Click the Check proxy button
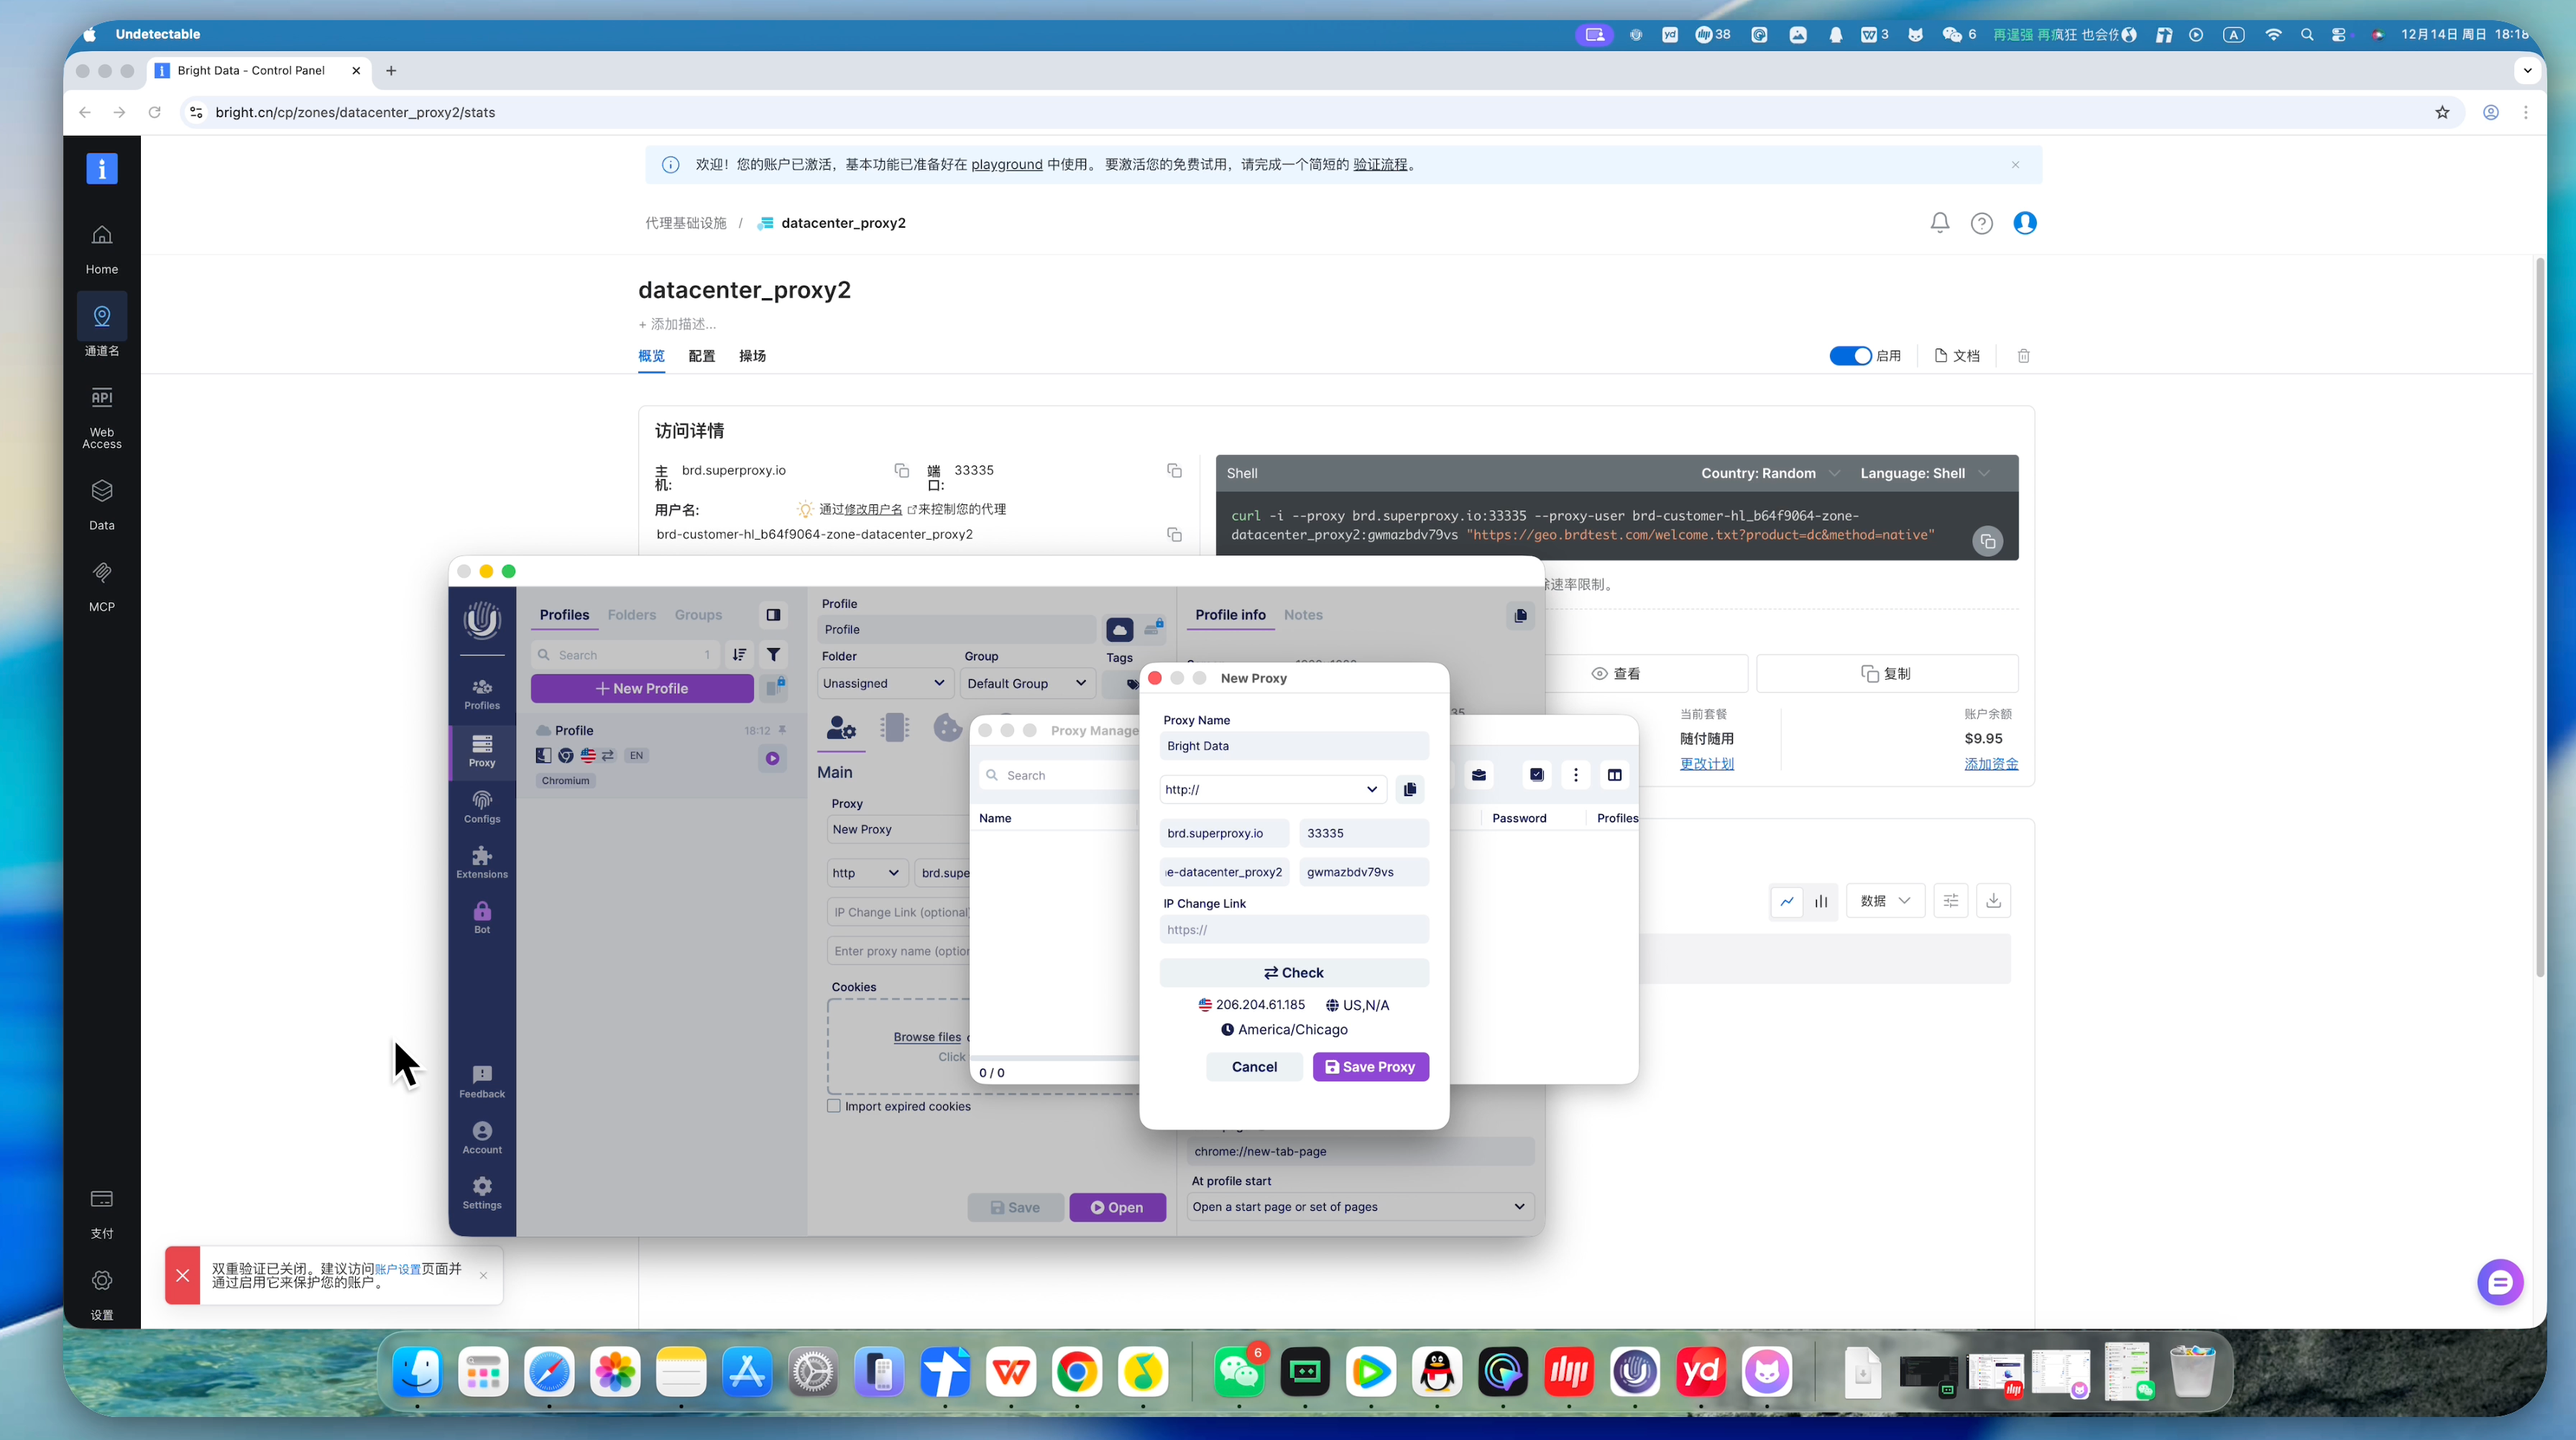 [1293, 973]
